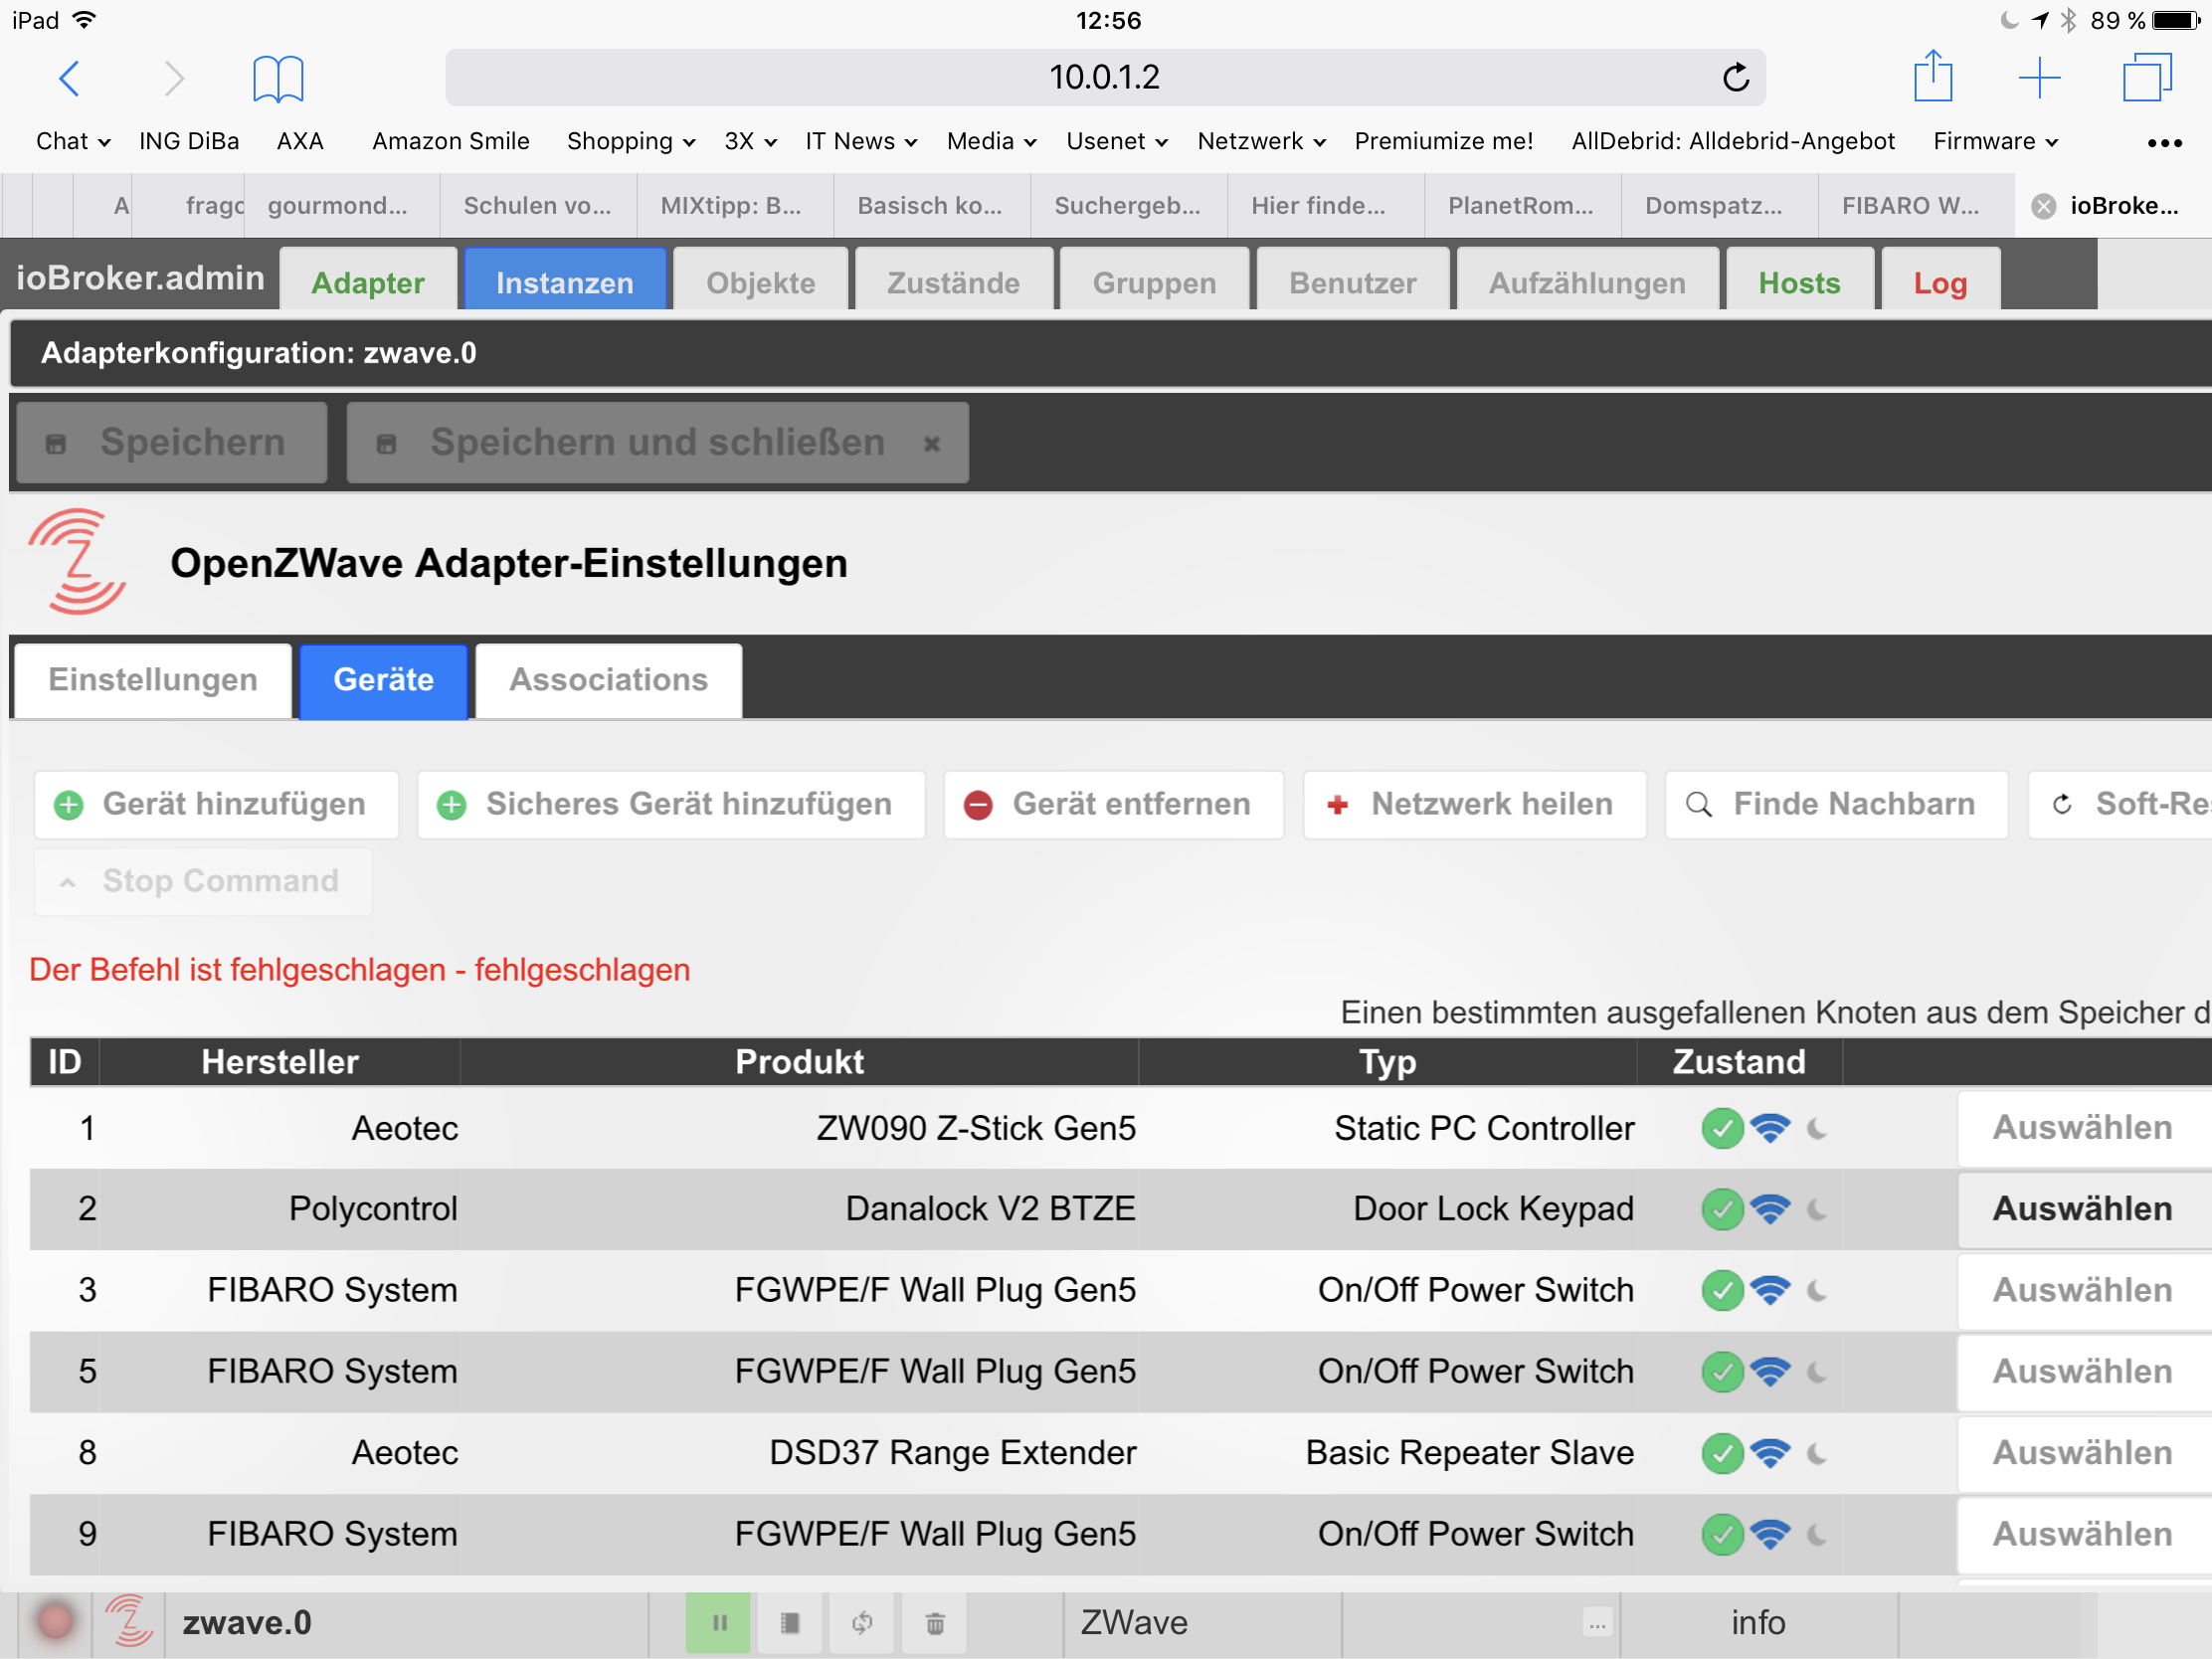
Task: Click Auswählen for DSD37 Range Extender
Action: pyautogui.click(x=2083, y=1453)
